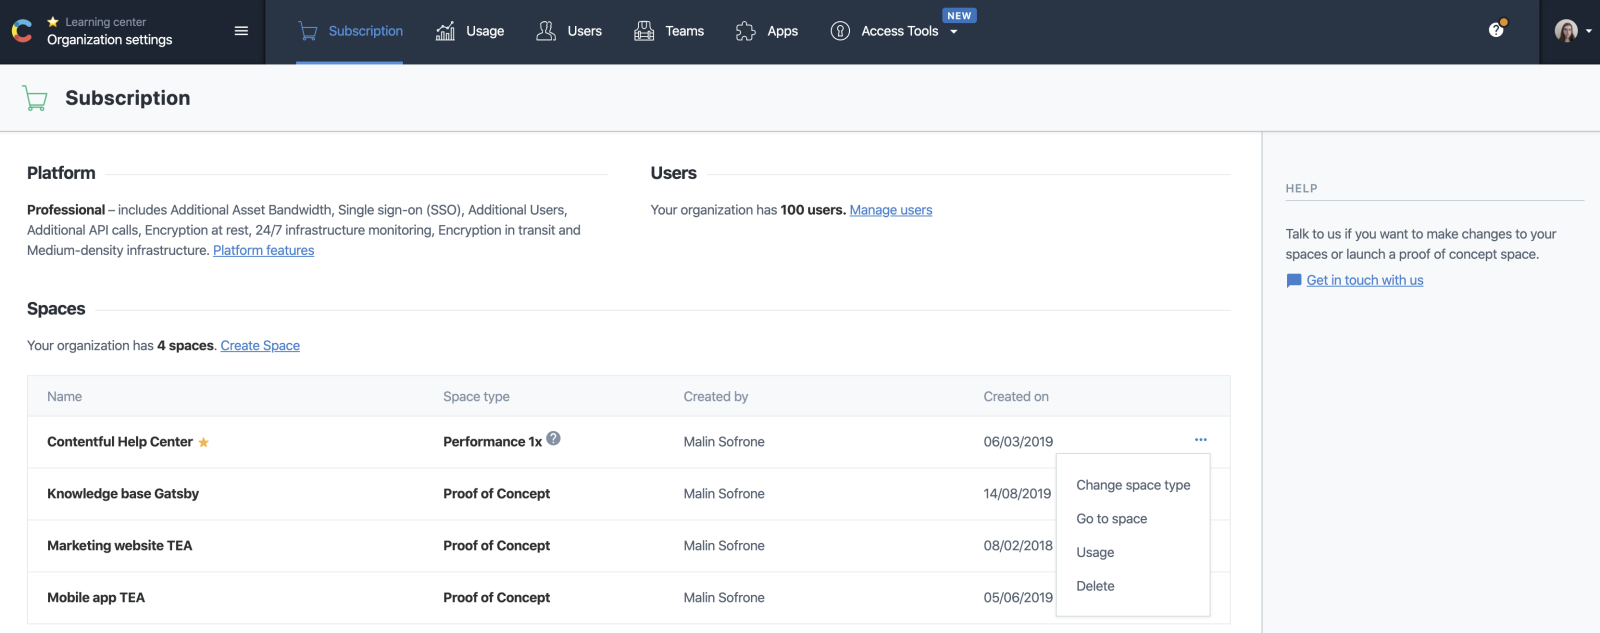Select the Subscription tab
Viewport: 1600px width, 633px height.
350,31
